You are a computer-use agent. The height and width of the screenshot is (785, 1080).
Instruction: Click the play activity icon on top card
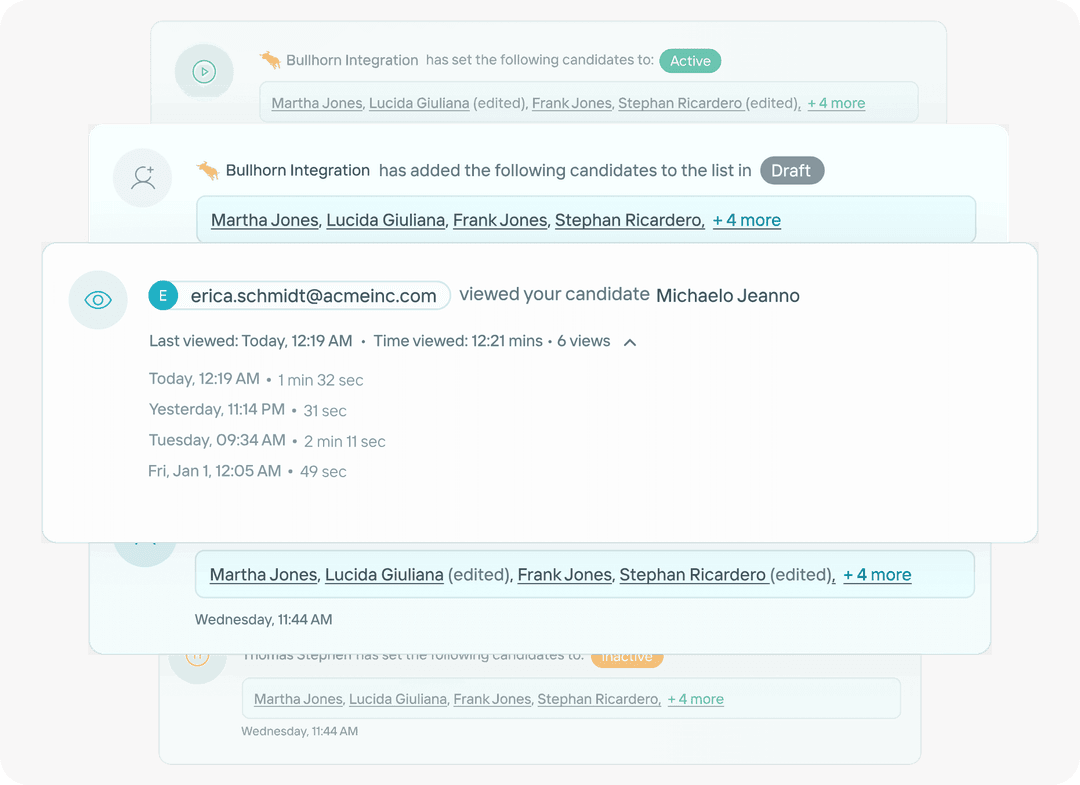(x=204, y=72)
